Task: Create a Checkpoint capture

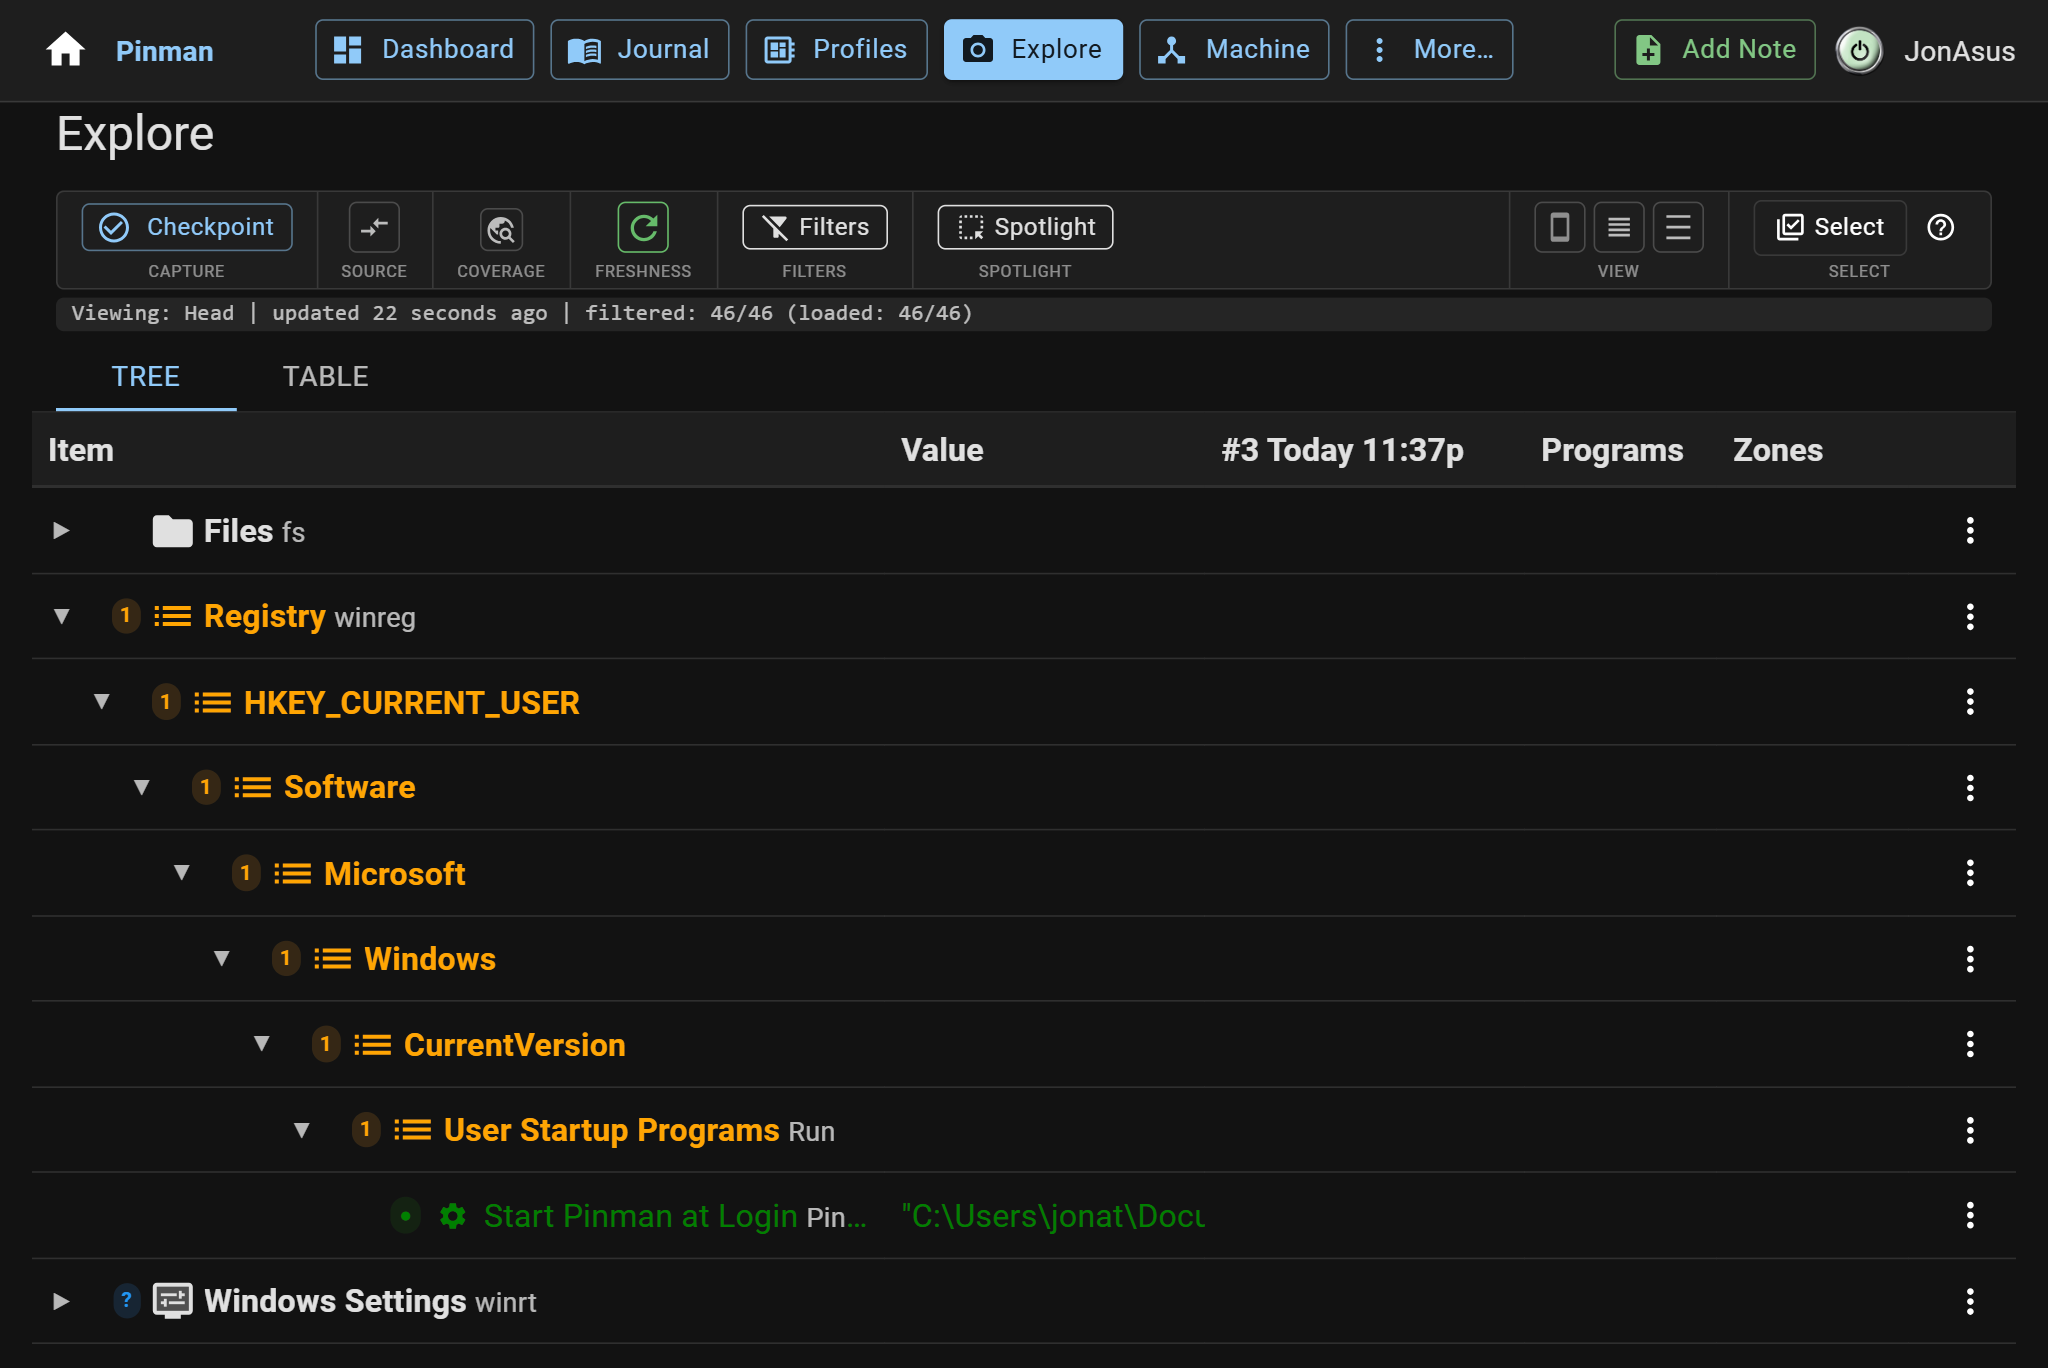Action: click(x=187, y=227)
